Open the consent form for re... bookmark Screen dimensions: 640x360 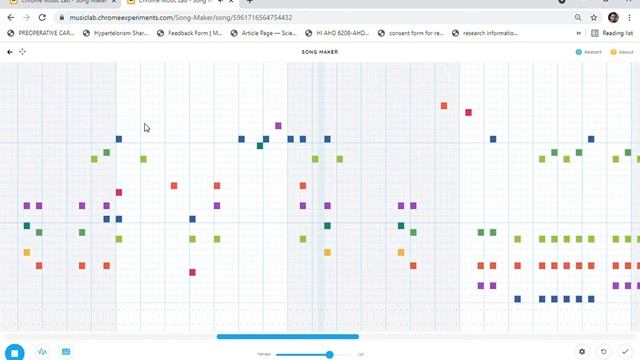point(411,33)
